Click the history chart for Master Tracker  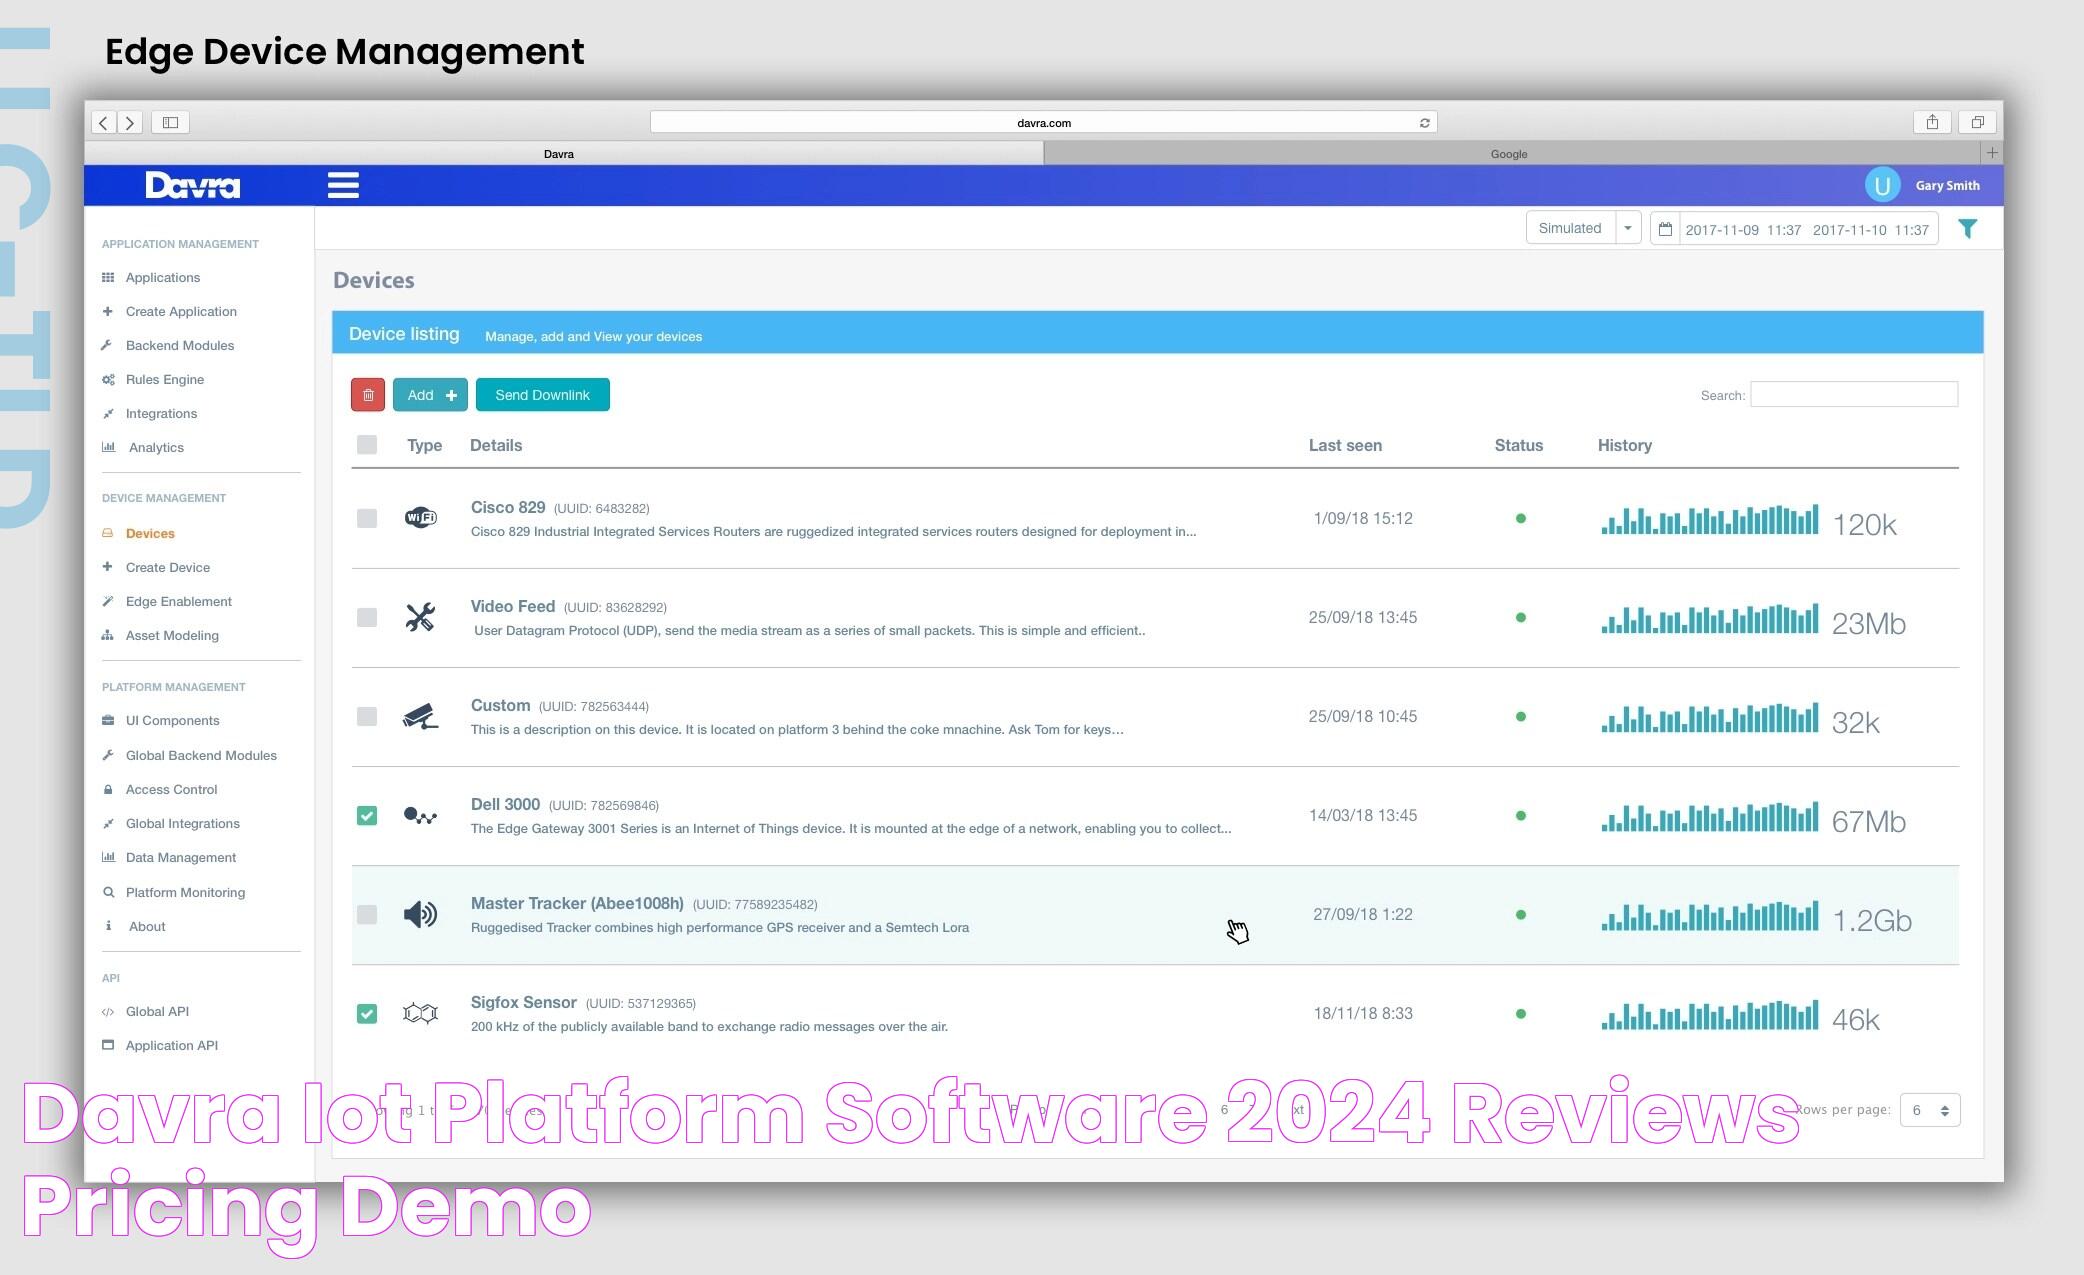[x=1710, y=915]
